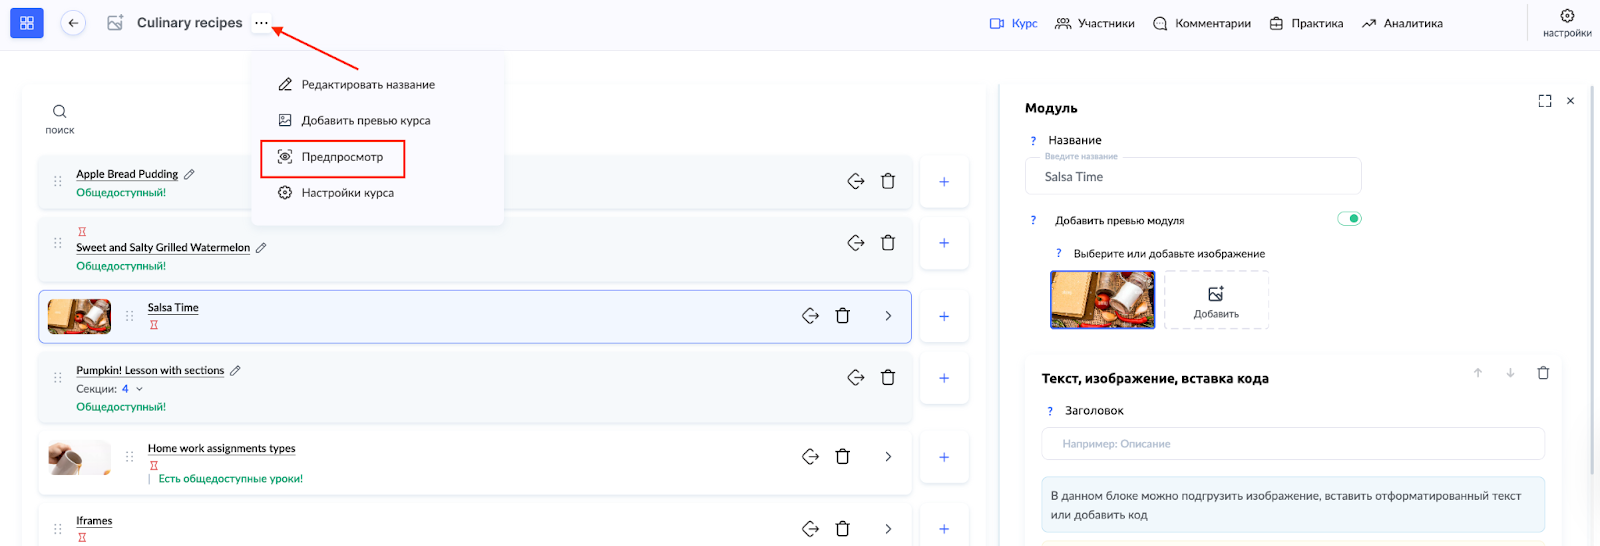This screenshot has height=546, width=1600.
Task: Expand the Salsa Time module chevron
Action: 887,316
